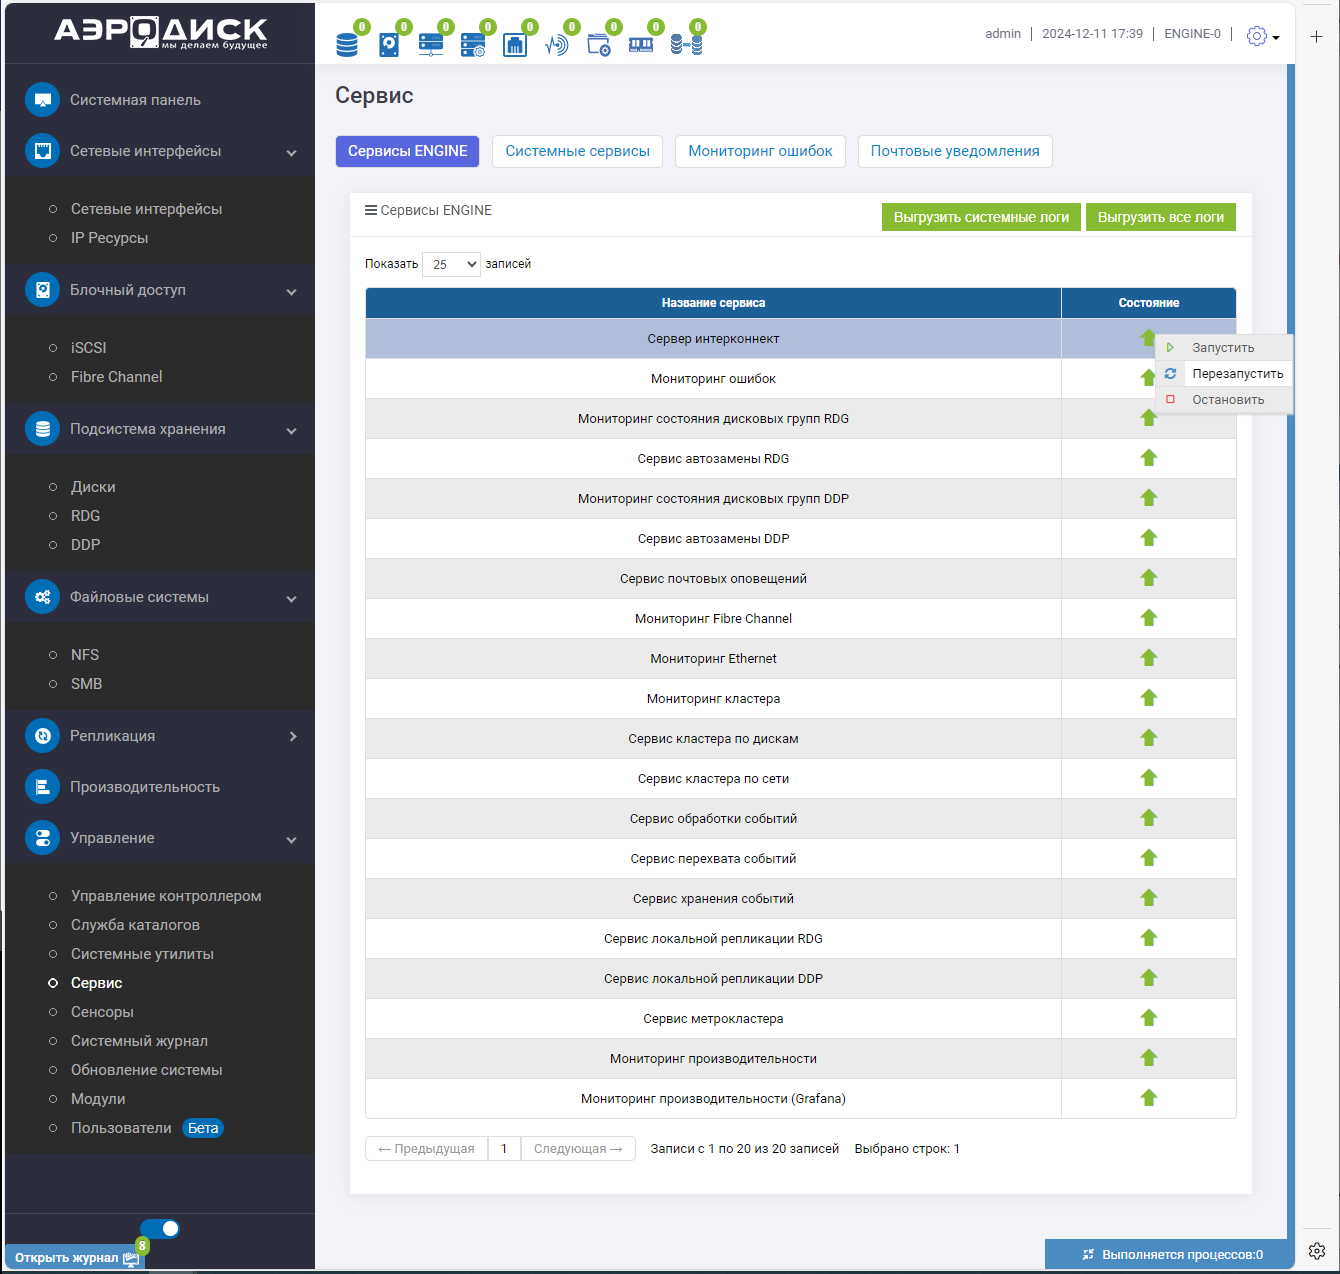Expand the Репликация sidebar section
Image resolution: width=1340 pixels, height=1274 pixels.
click(292, 737)
